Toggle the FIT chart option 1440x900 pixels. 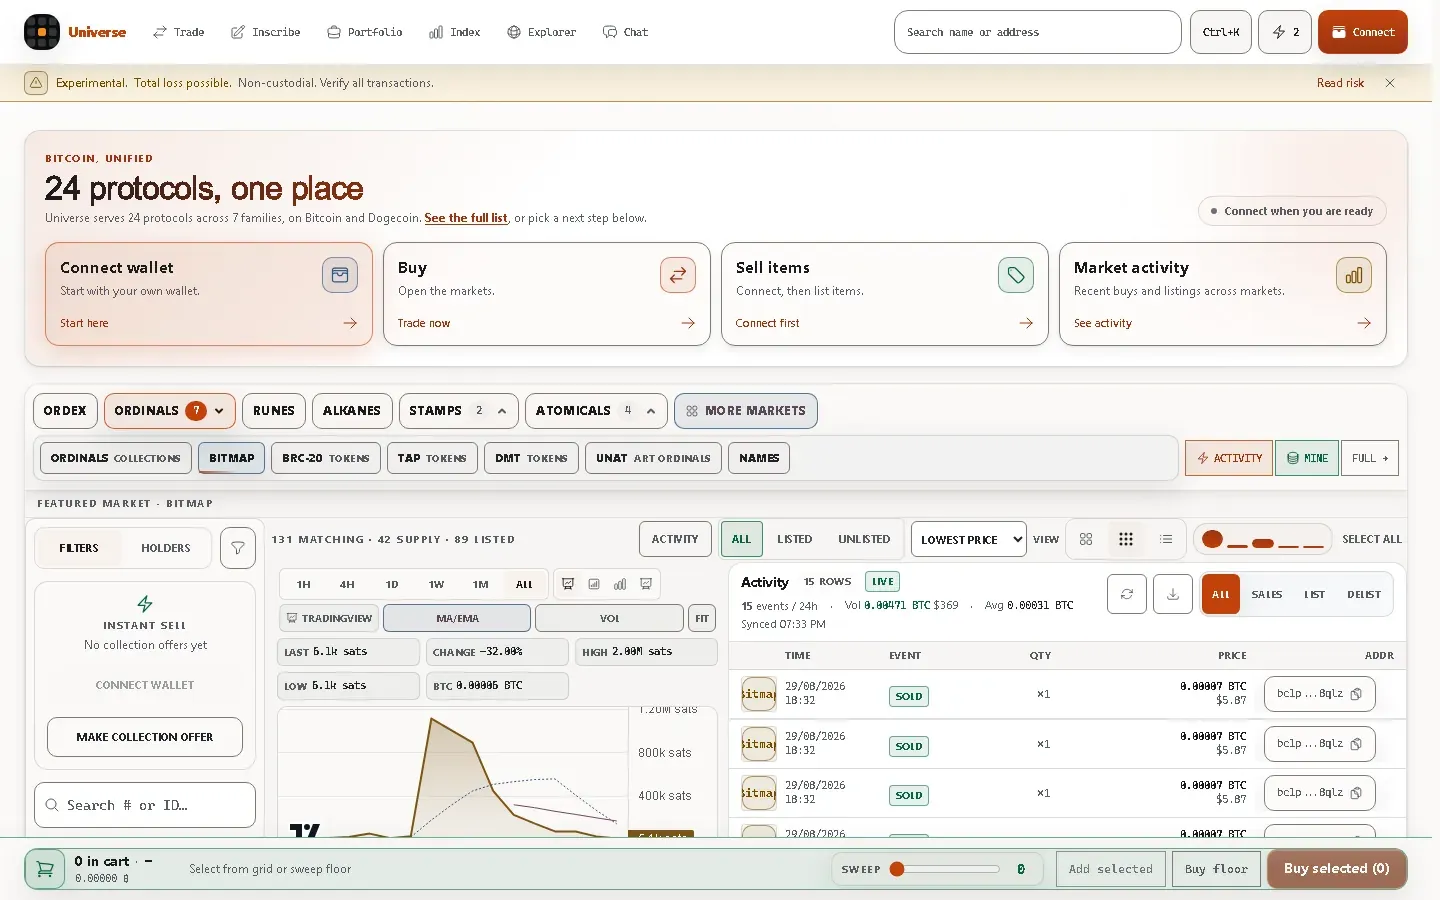tap(702, 618)
